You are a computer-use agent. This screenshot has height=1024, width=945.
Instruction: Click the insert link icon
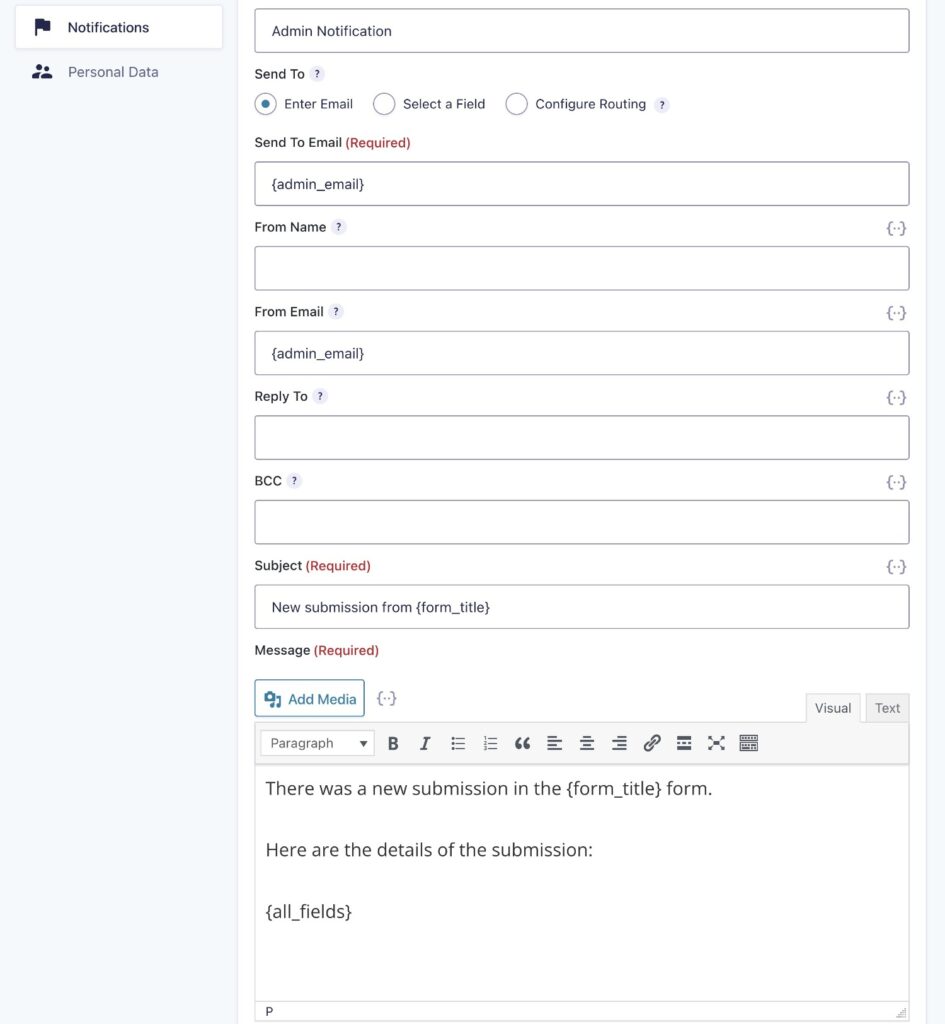[652, 743]
